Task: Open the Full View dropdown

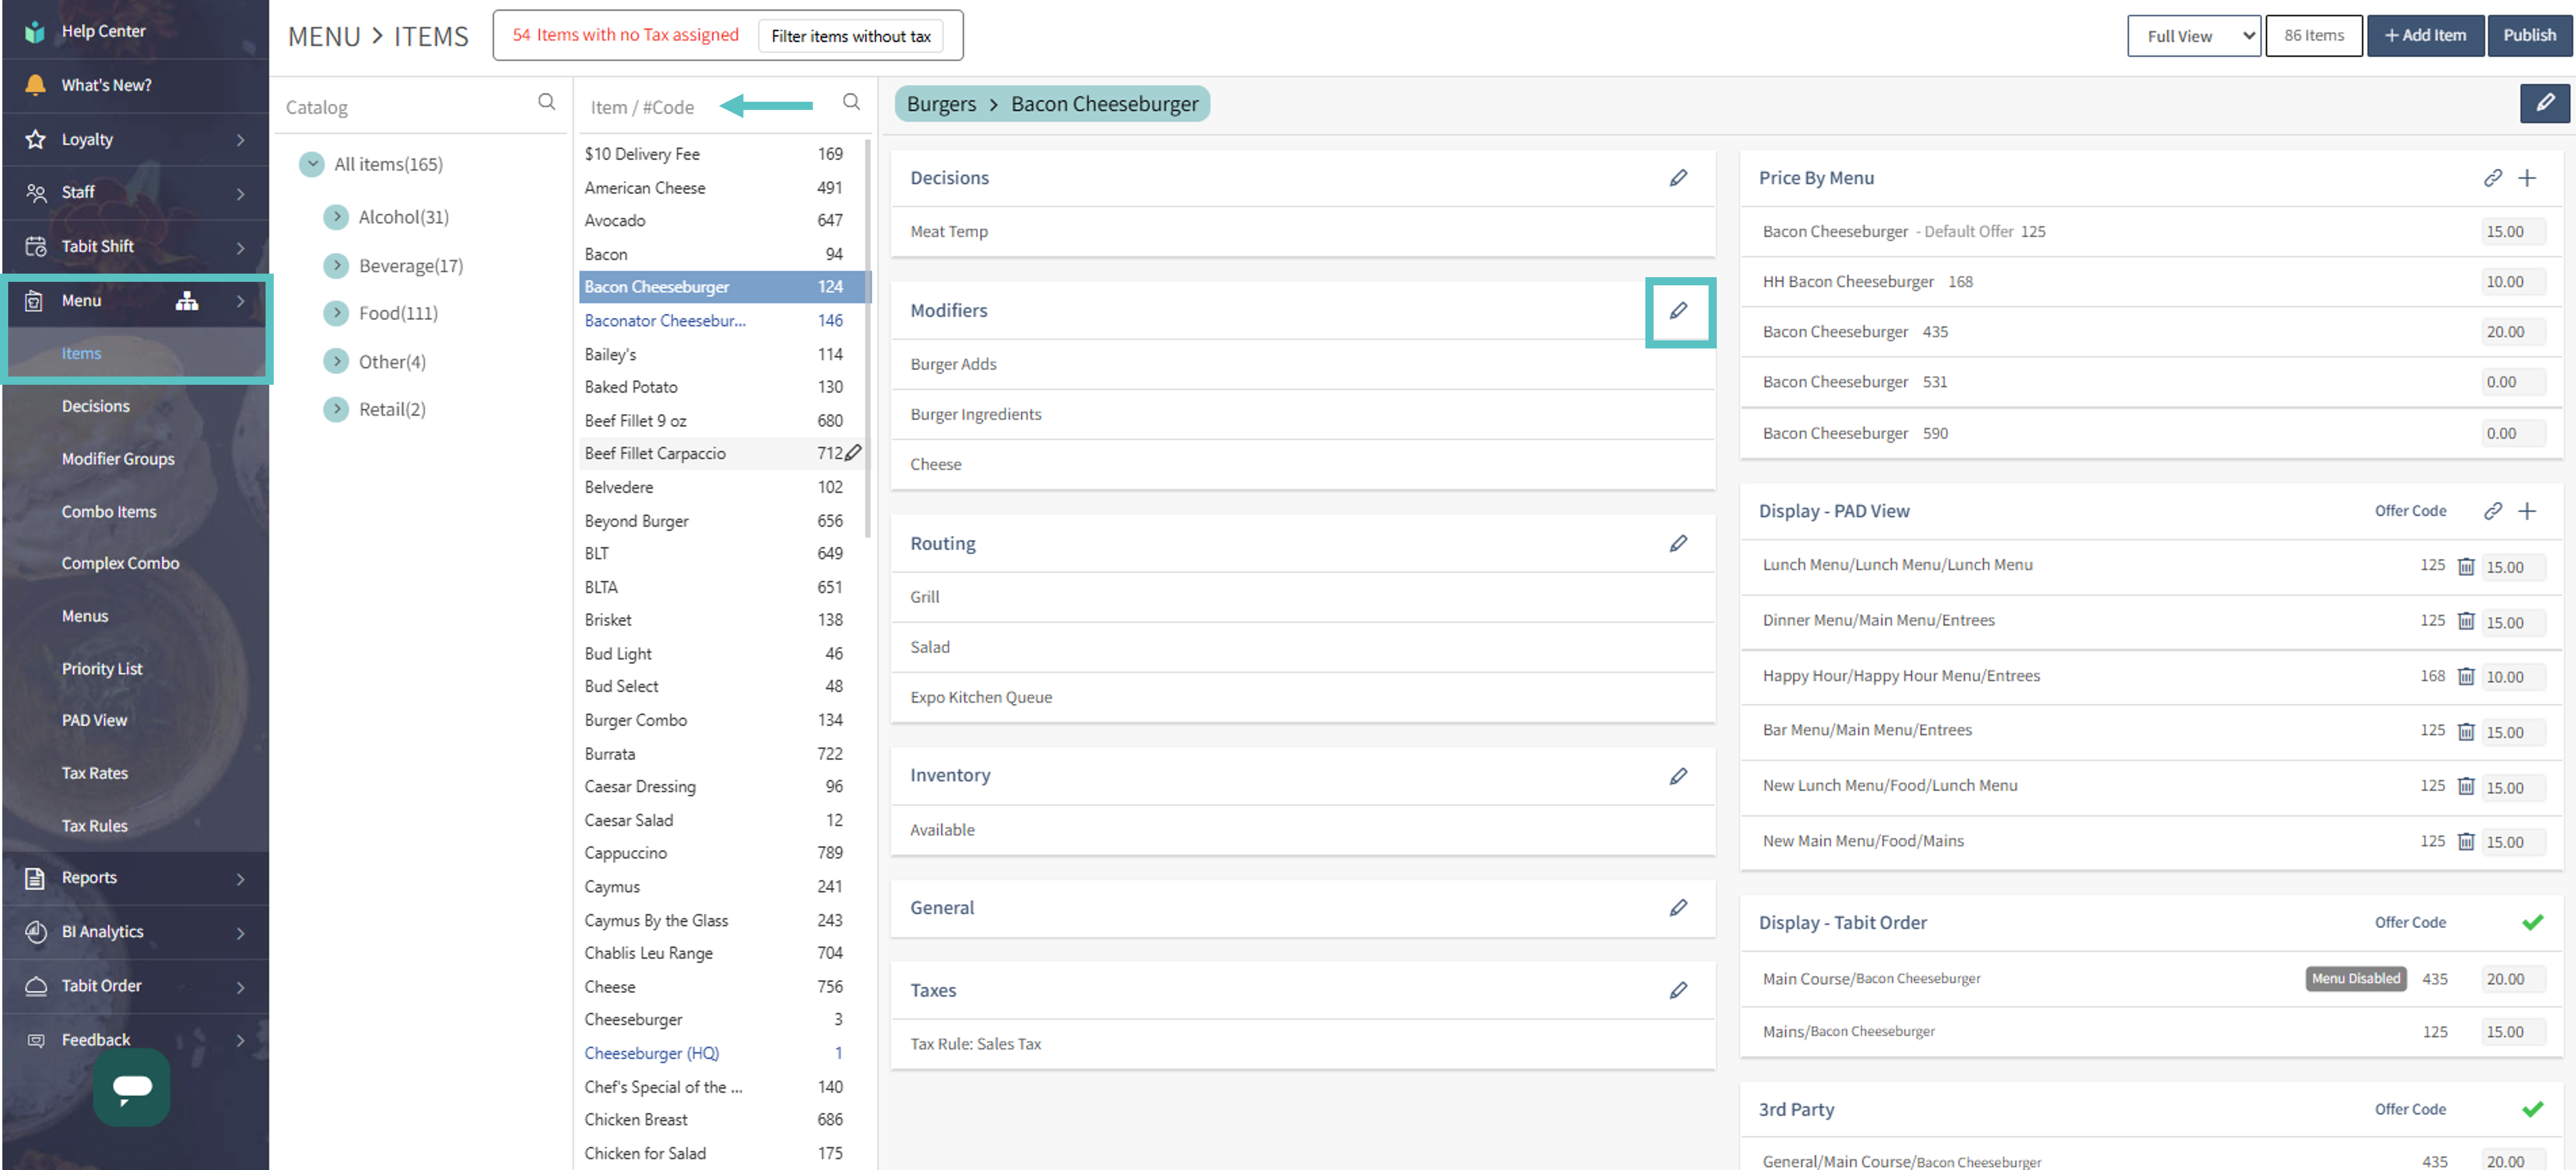Action: [x=2193, y=36]
